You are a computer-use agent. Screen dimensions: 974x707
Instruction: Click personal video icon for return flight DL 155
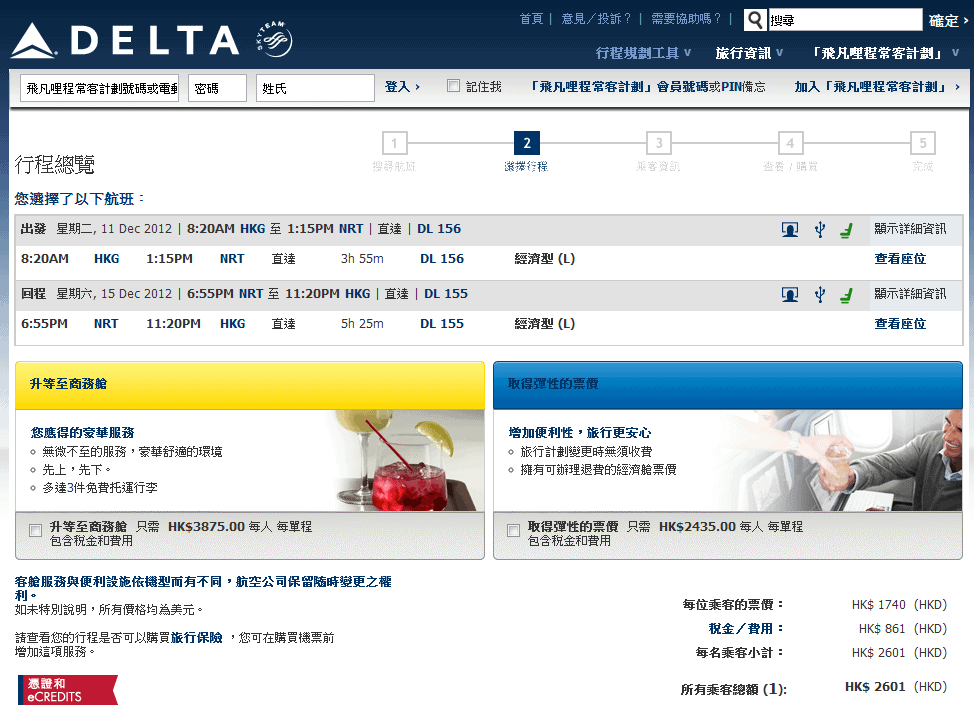pyautogui.click(x=790, y=294)
